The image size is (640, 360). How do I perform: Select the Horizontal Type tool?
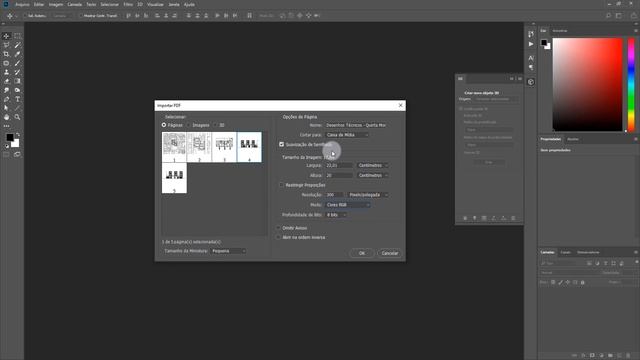click(x=18, y=99)
